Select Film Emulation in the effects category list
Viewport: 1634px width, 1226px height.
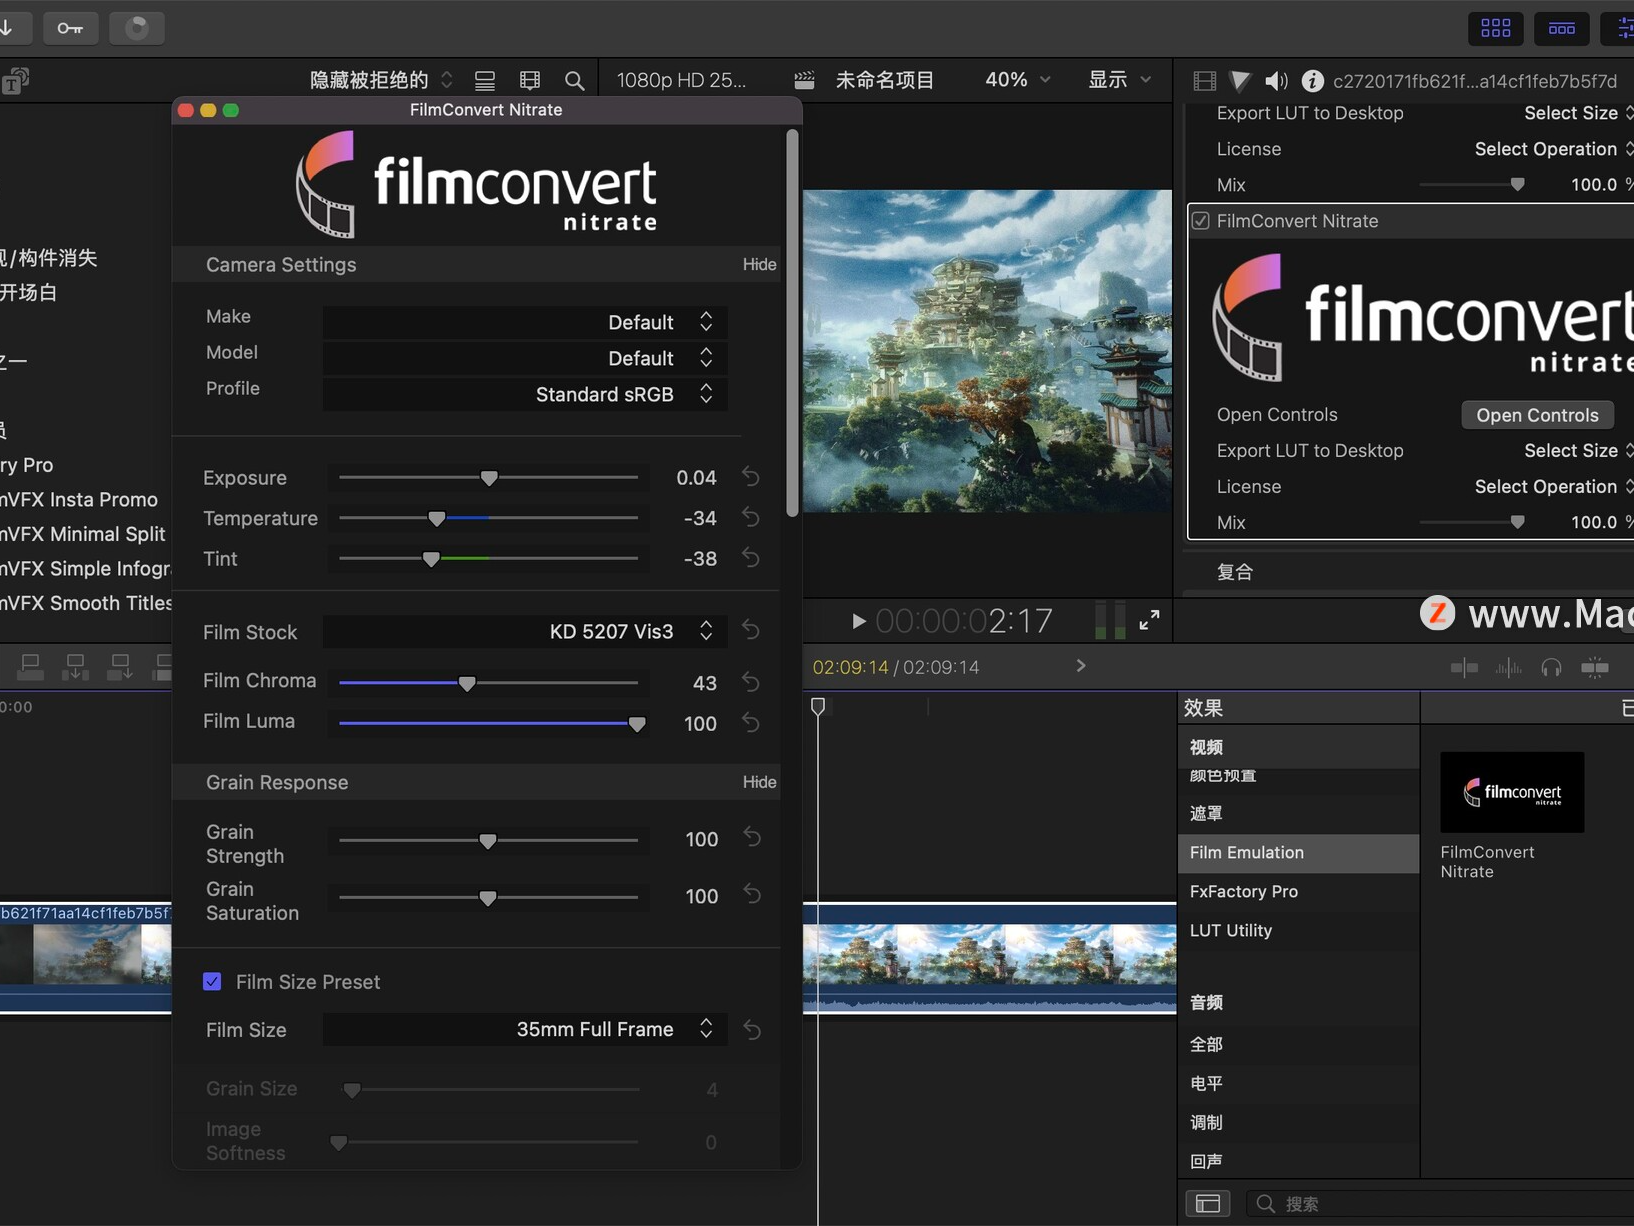click(x=1247, y=853)
